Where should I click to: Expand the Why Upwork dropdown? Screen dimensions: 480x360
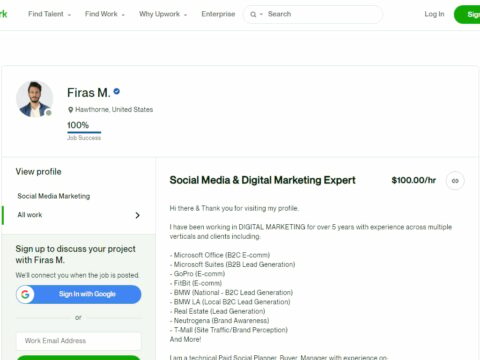click(x=163, y=14)
